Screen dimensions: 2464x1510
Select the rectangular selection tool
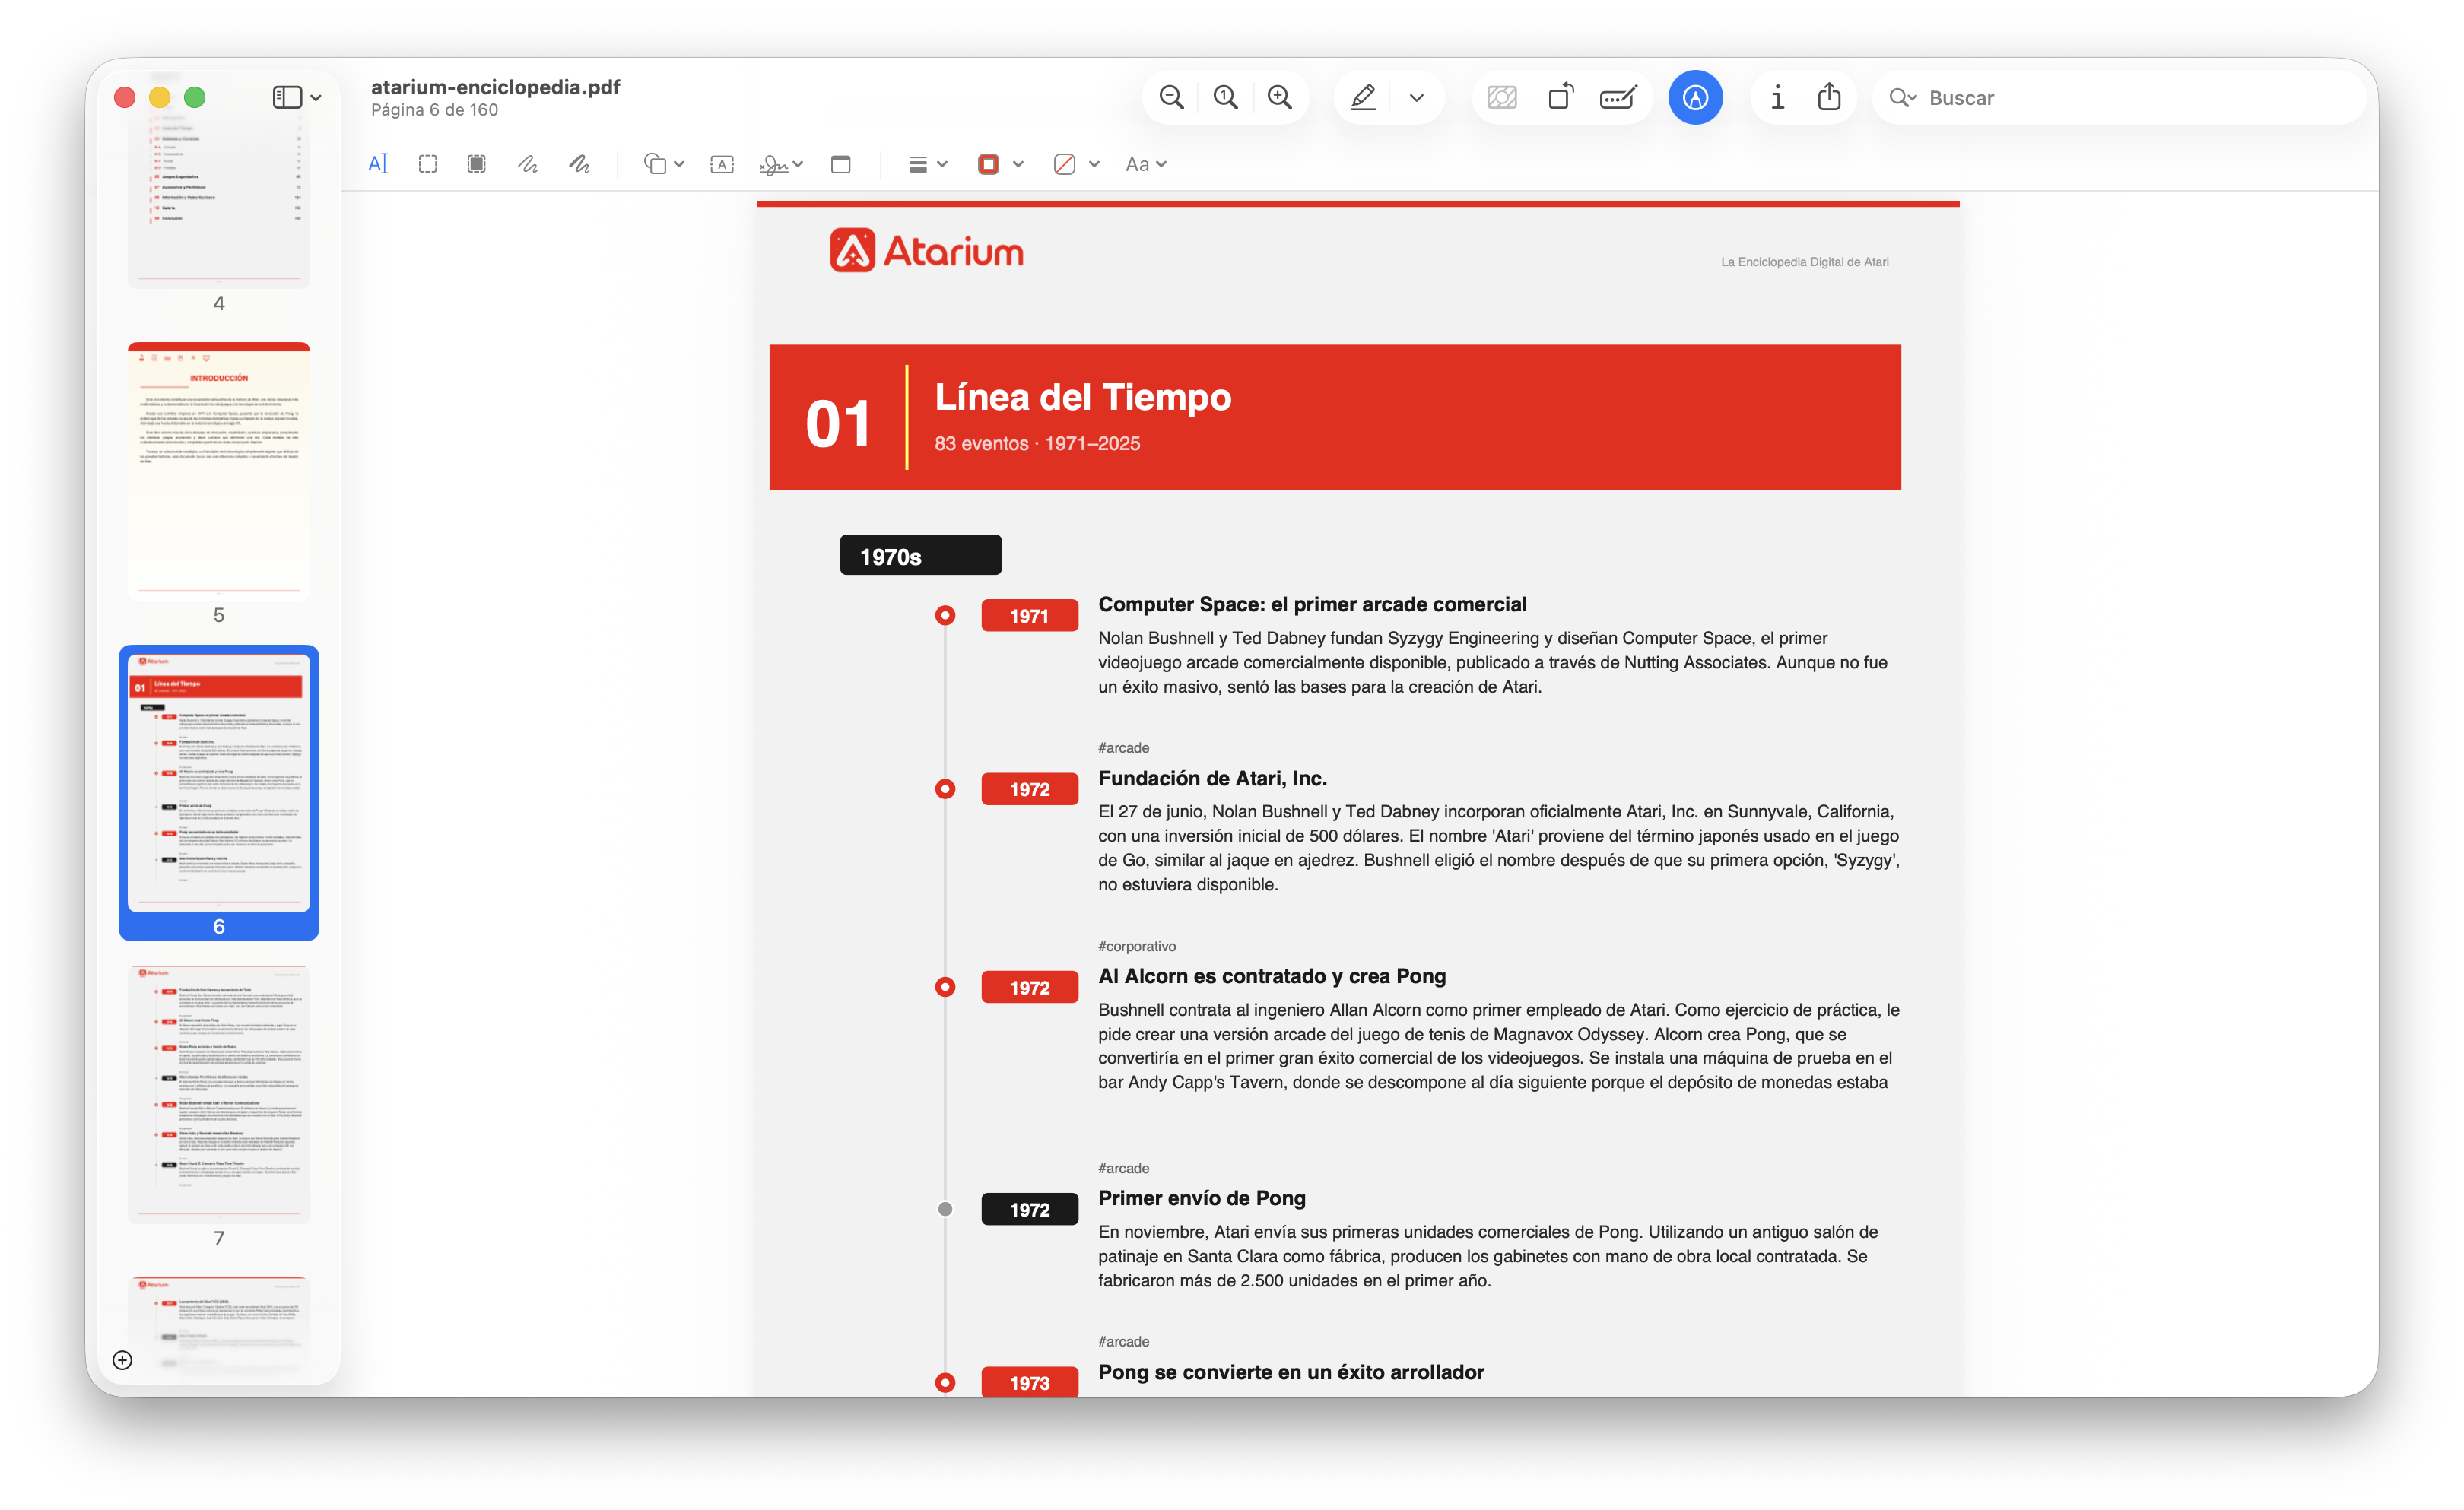[x=428, y=164]
